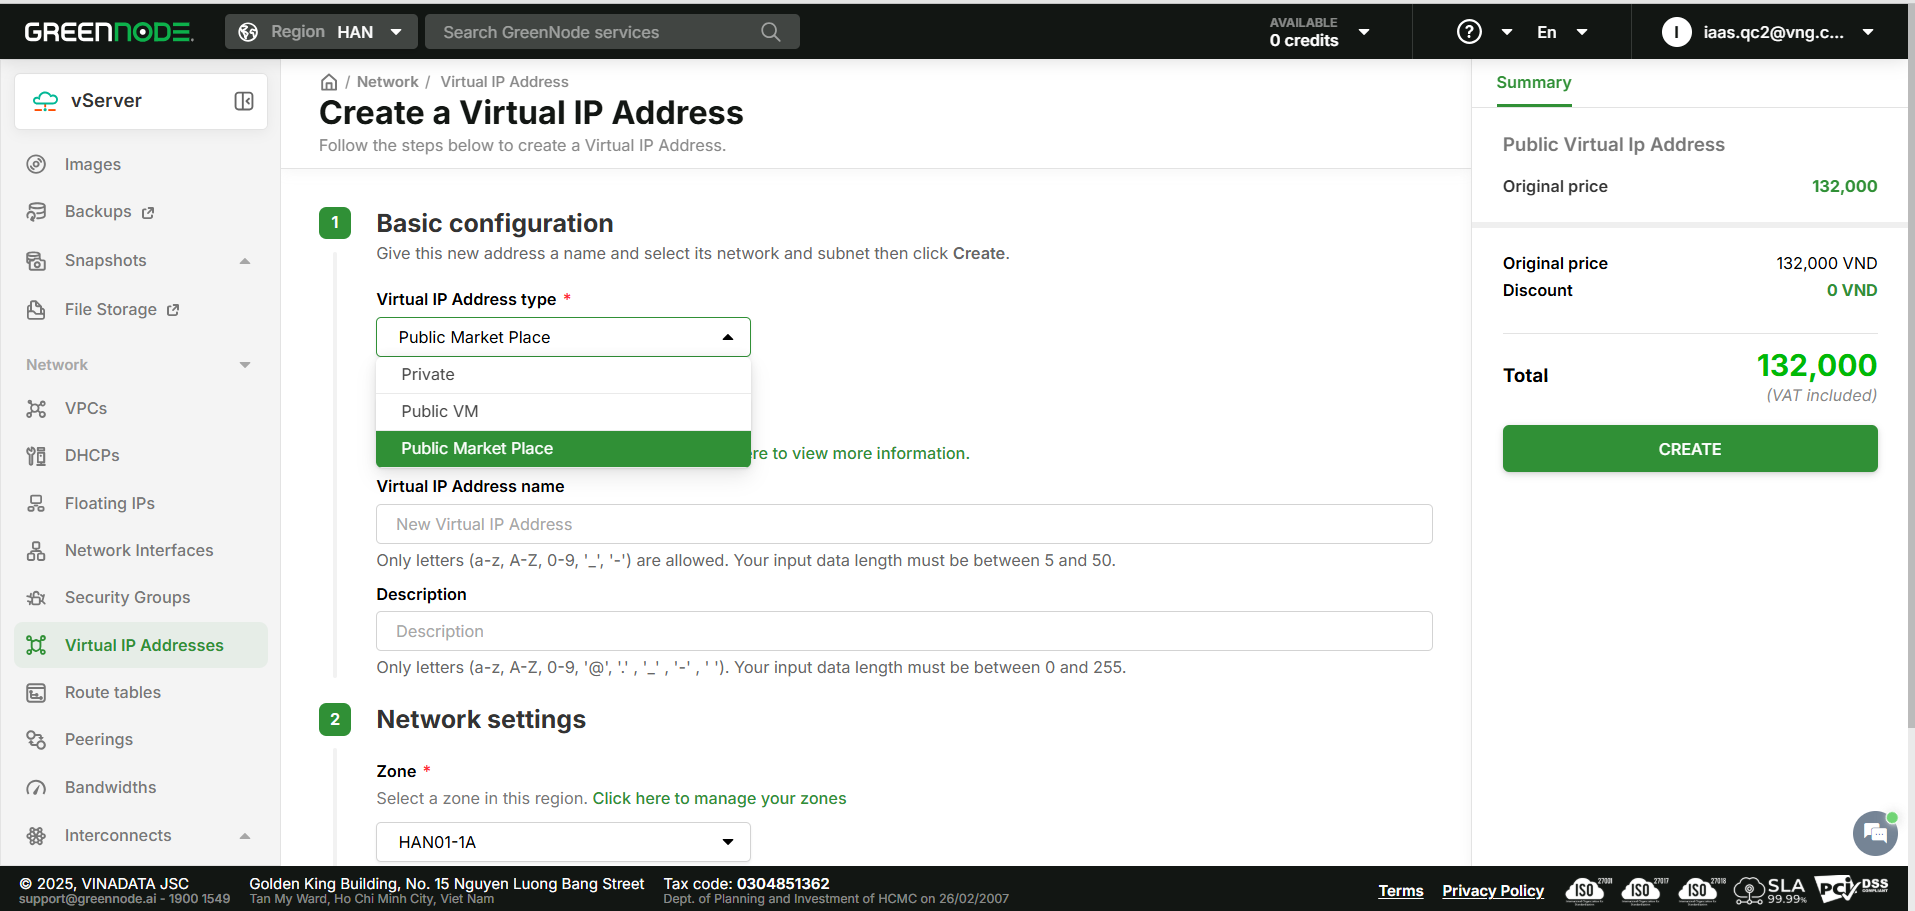Viewport: 1915px width, 911px height.
Task: Click the search magnifier icon
Action: 770,32
